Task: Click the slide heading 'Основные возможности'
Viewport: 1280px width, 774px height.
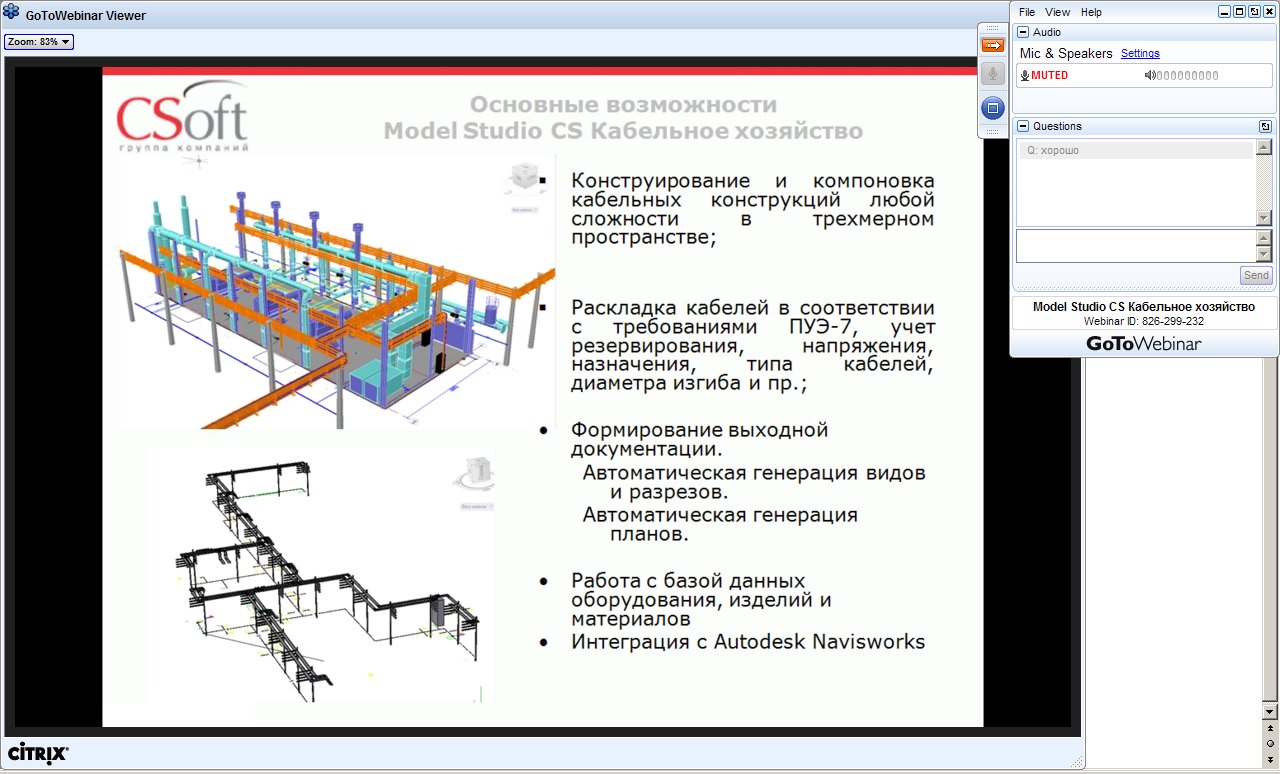Action: [623, 105]
